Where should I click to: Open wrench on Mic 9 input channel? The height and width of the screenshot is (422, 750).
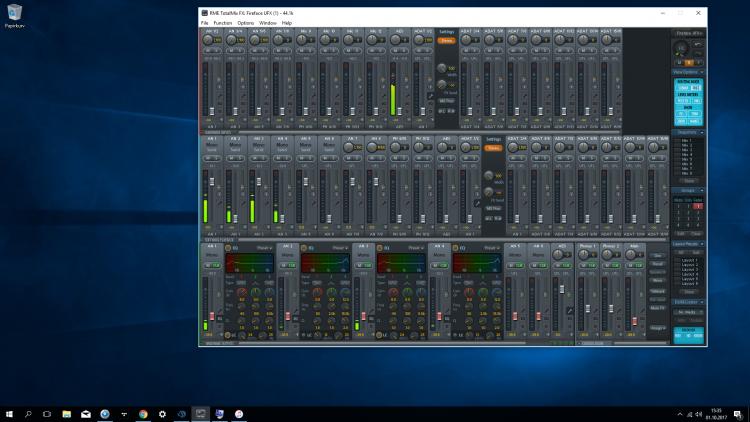pyautogui.click(x=313, y=96)
